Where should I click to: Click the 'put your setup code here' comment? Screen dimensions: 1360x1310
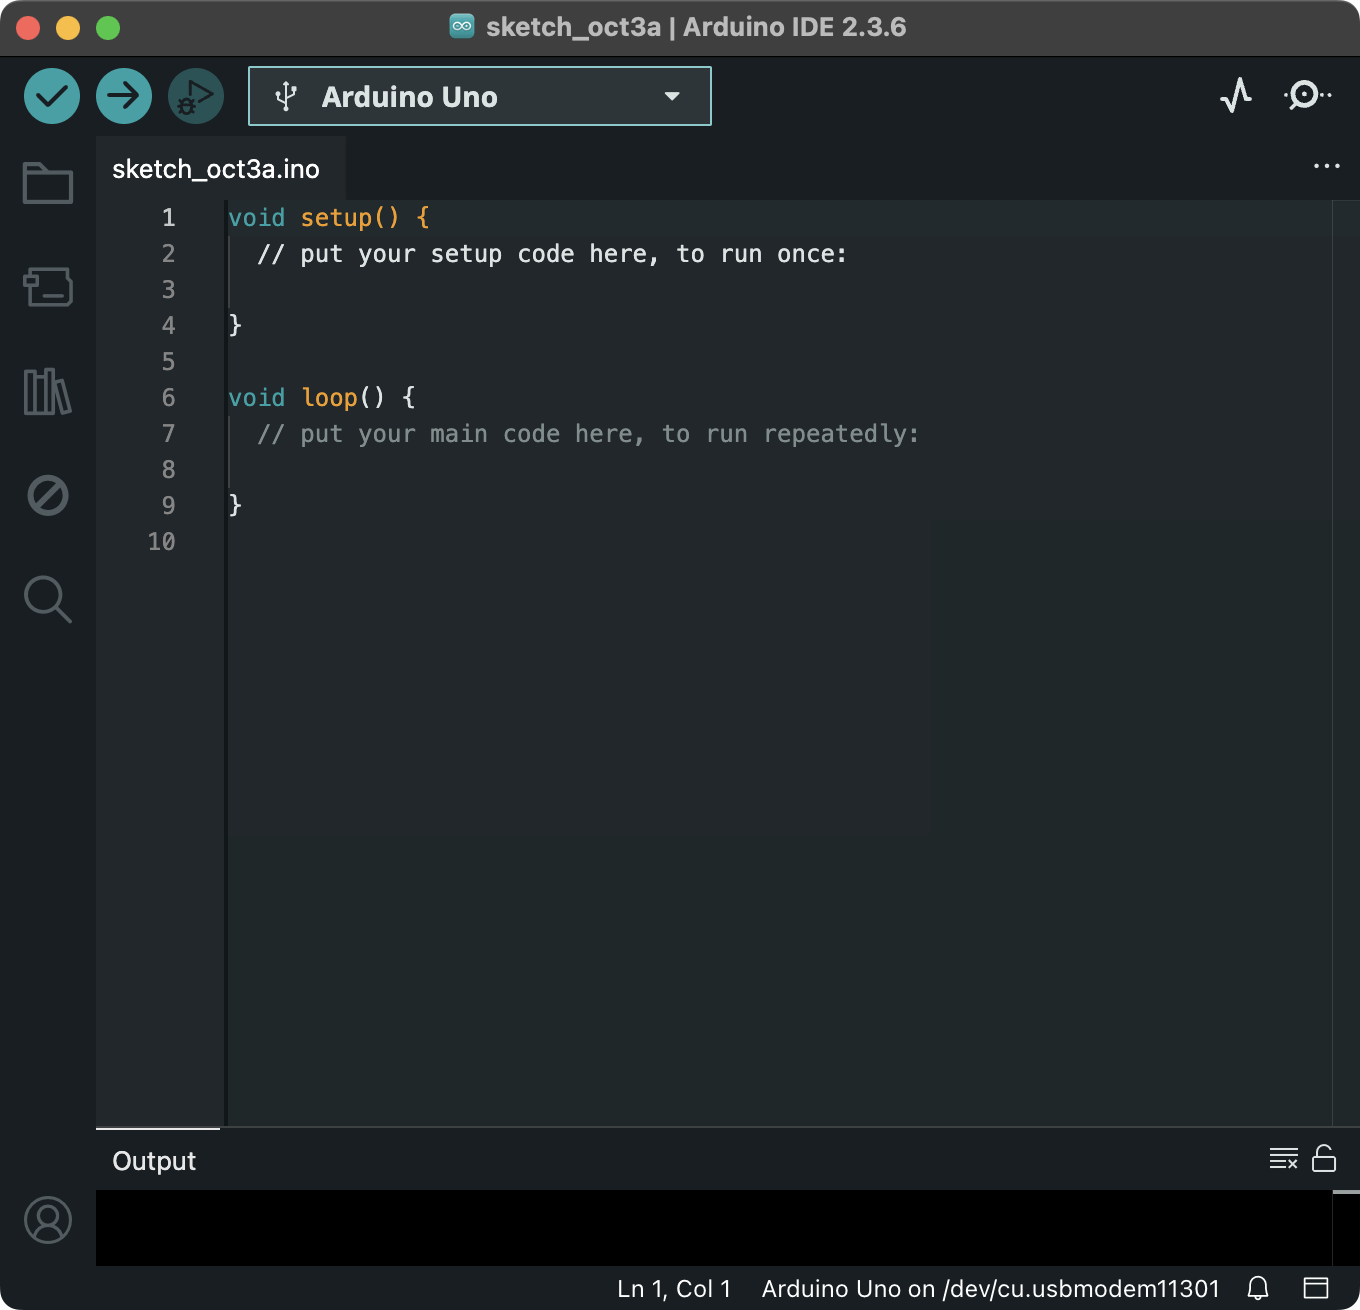click(x=552, y=254)
